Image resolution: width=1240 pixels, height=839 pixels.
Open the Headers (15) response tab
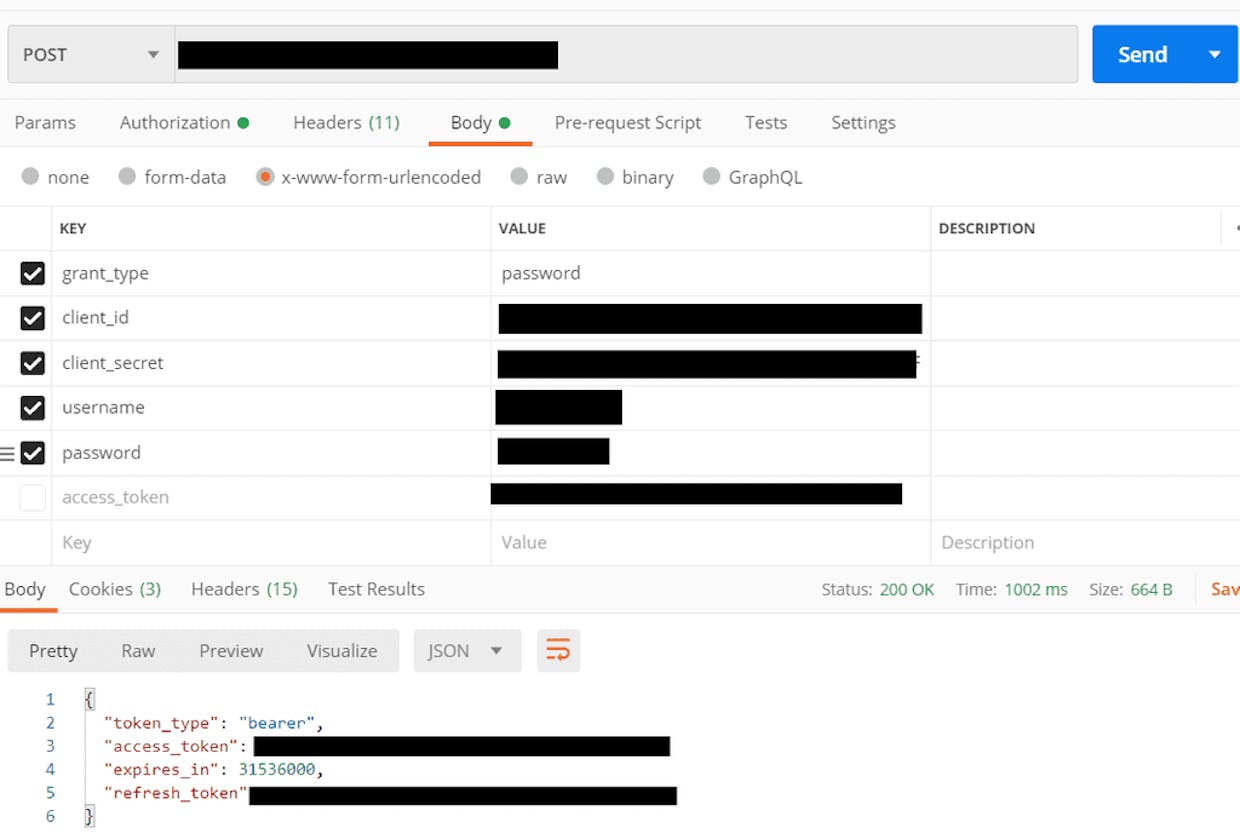click(244, 589)
